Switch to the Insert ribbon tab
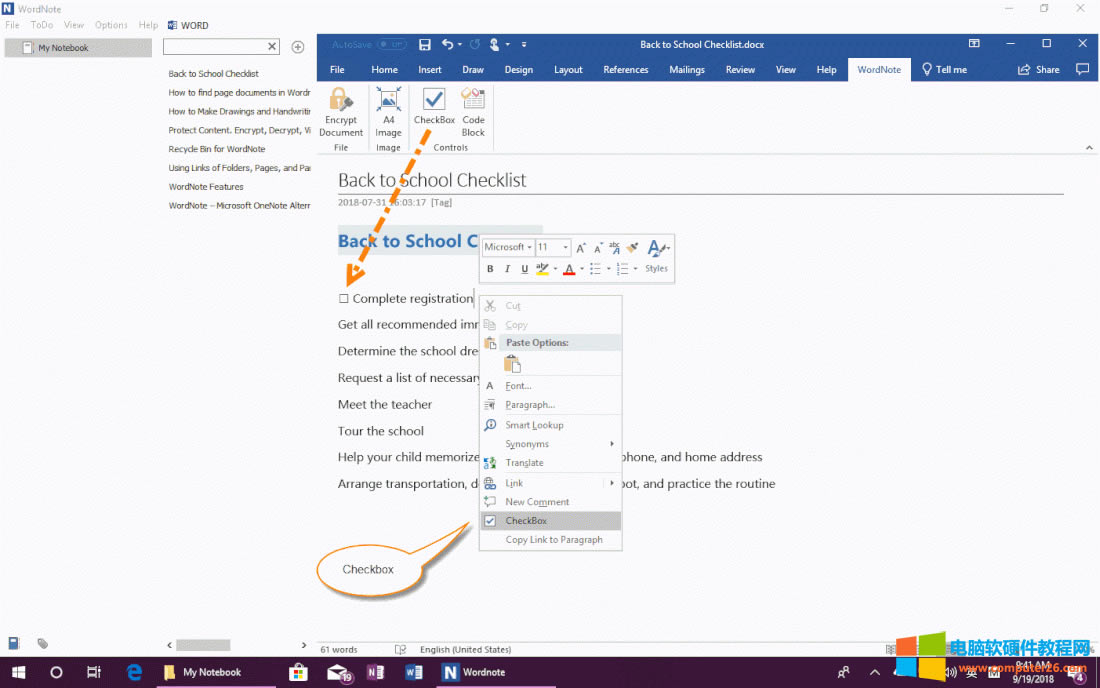The image size is (1100, 688). point(430,70)
